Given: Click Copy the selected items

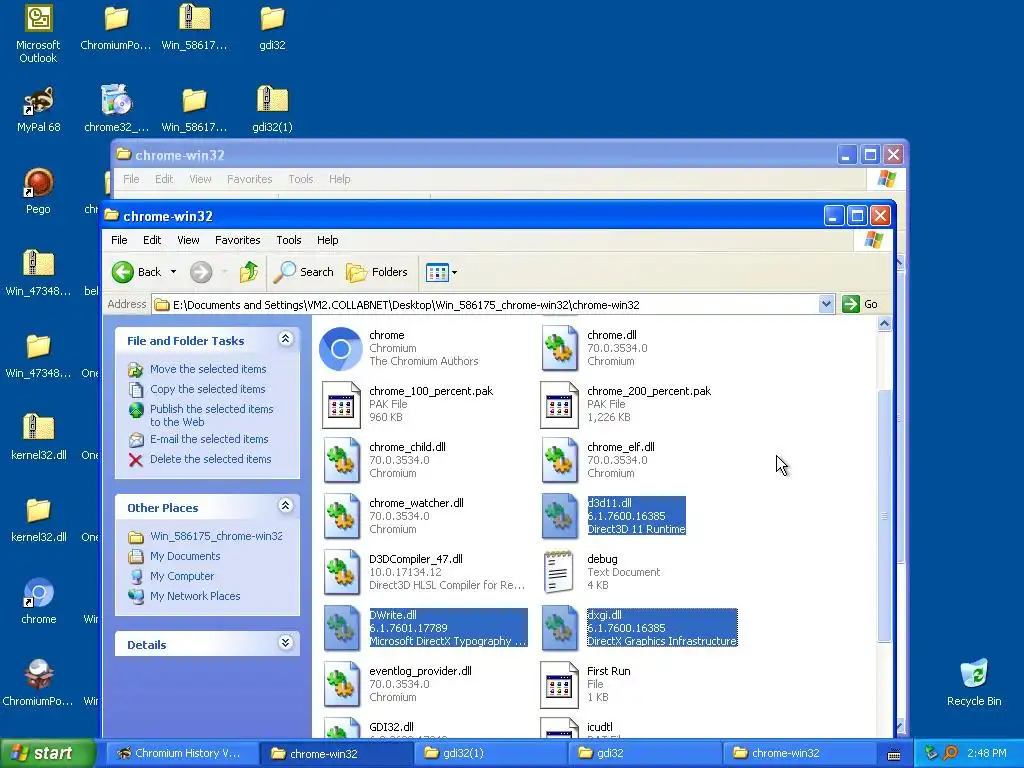Looking at the screenshot, I should click(207, 389).
